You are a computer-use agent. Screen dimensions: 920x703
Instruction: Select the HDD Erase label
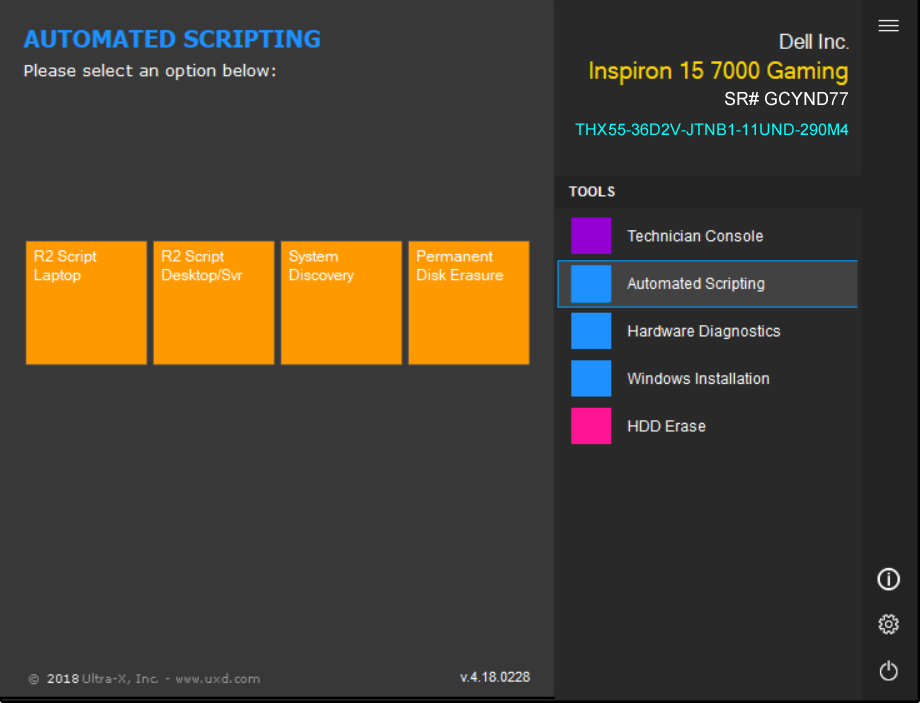666,426
